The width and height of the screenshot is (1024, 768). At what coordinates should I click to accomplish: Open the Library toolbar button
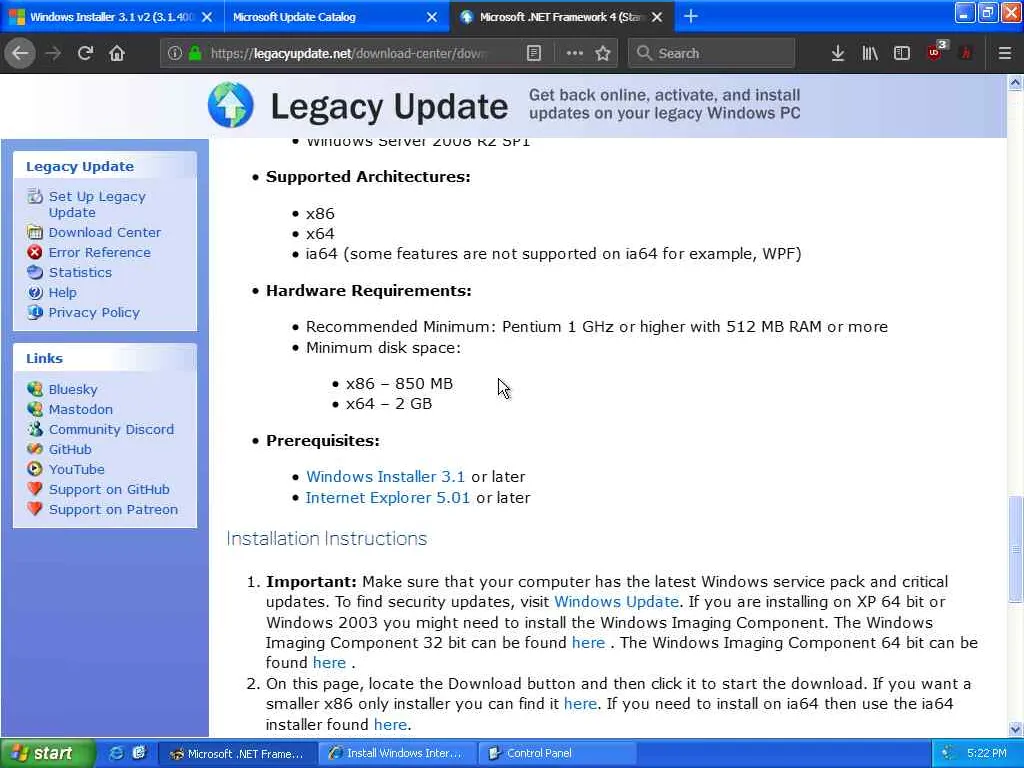[870, 53]
